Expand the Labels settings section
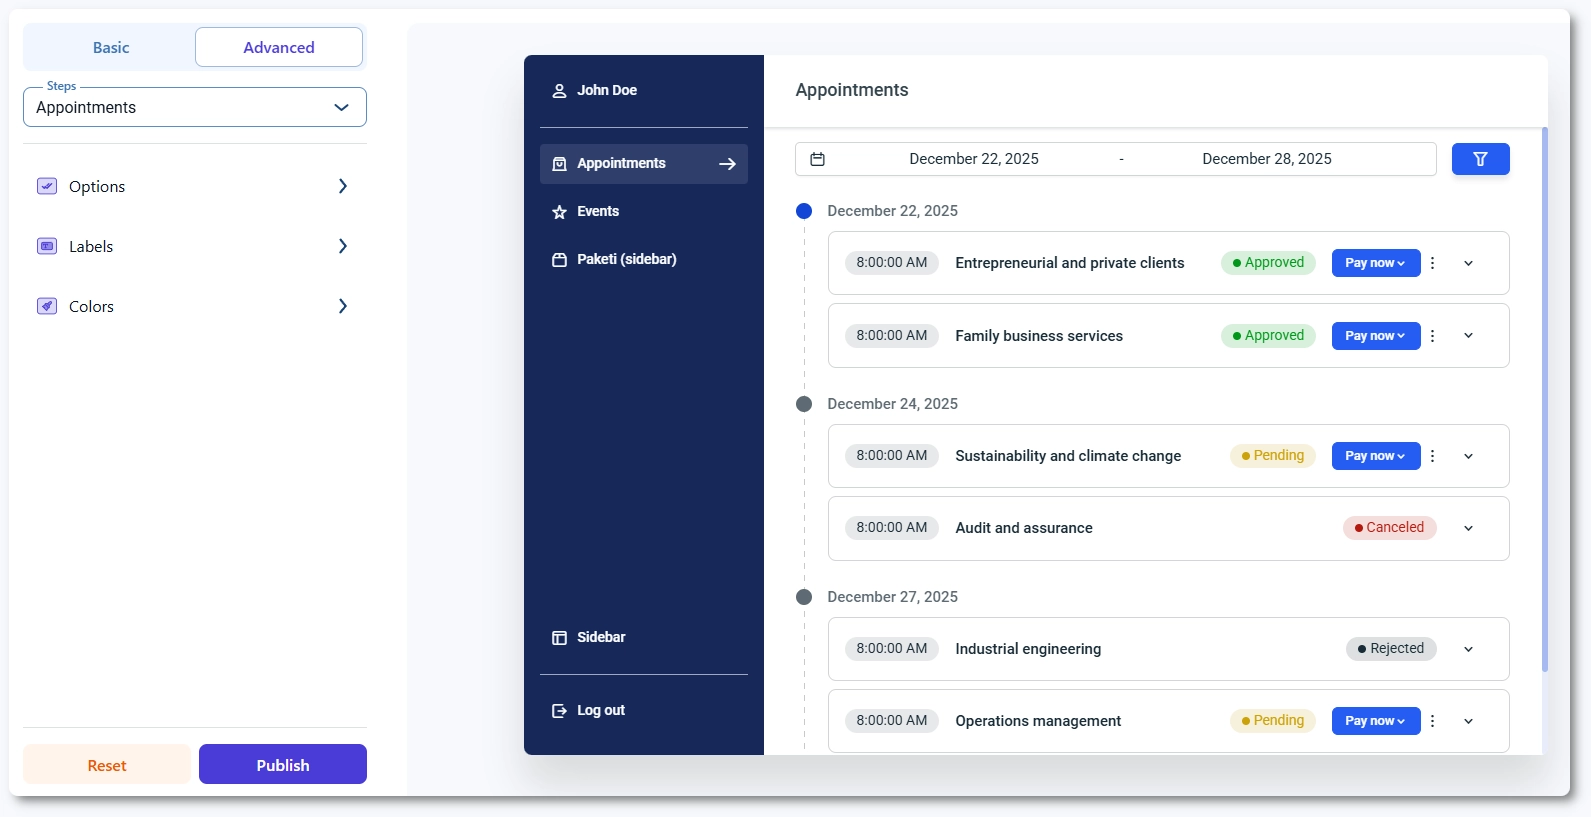This screenshot has width=1591, height=817. point(194,247)
